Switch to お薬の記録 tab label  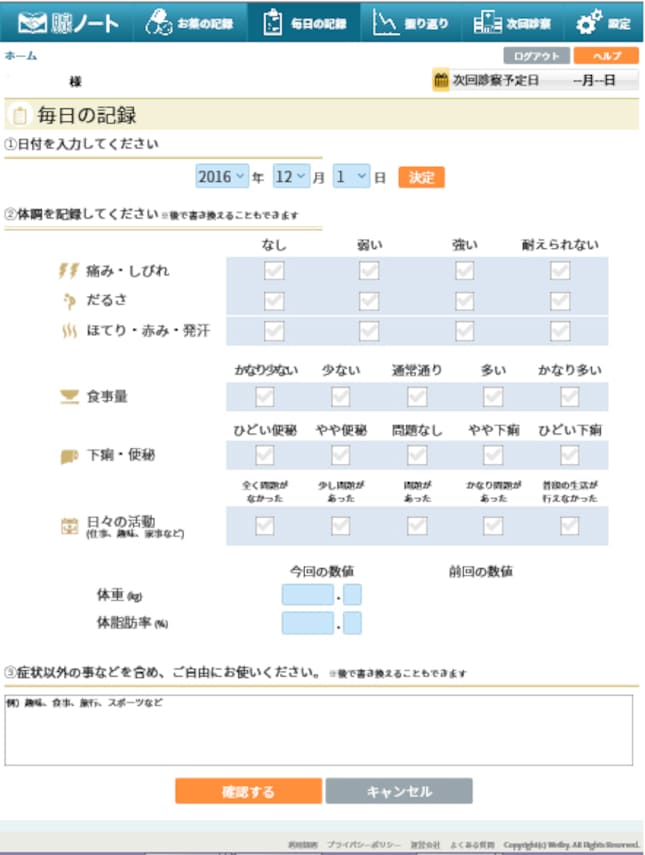click(205, 23)
